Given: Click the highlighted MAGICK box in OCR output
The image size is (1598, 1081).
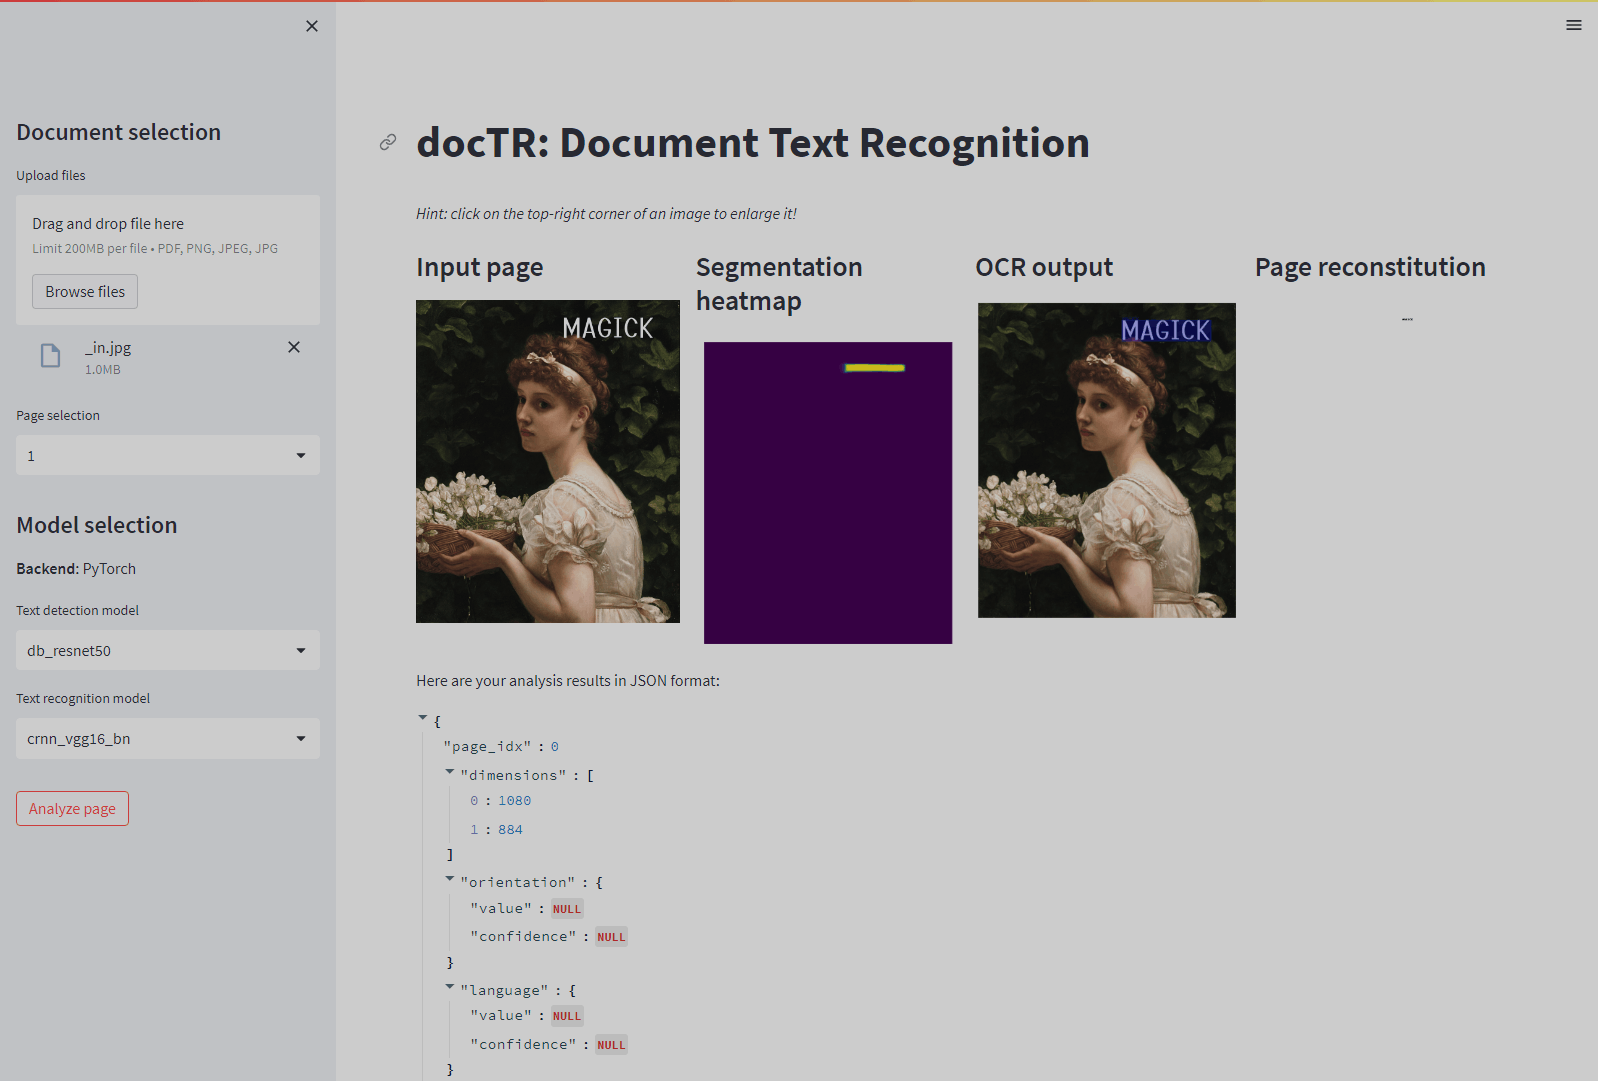Looking at the screenshot, I should coord(1166,330).
